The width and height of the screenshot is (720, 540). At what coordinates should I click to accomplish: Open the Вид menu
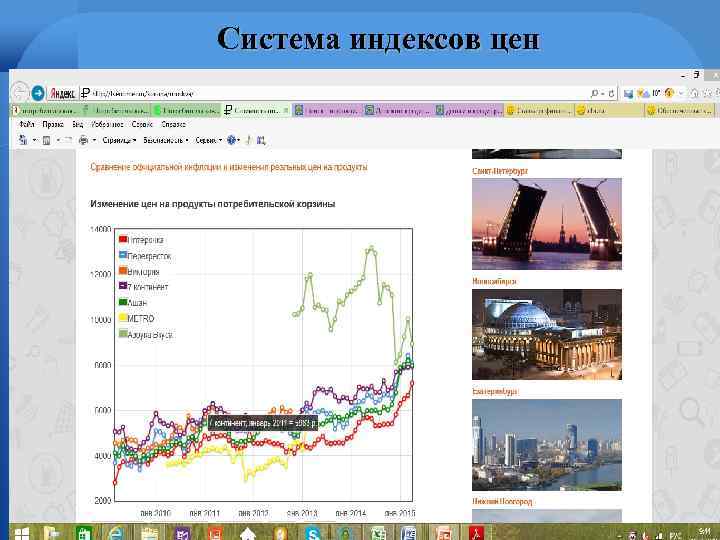pyautogui.click(x=78, y=124)
